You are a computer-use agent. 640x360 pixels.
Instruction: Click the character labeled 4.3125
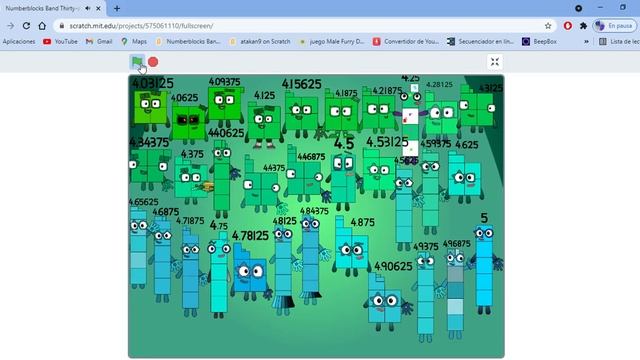(476, 109)
